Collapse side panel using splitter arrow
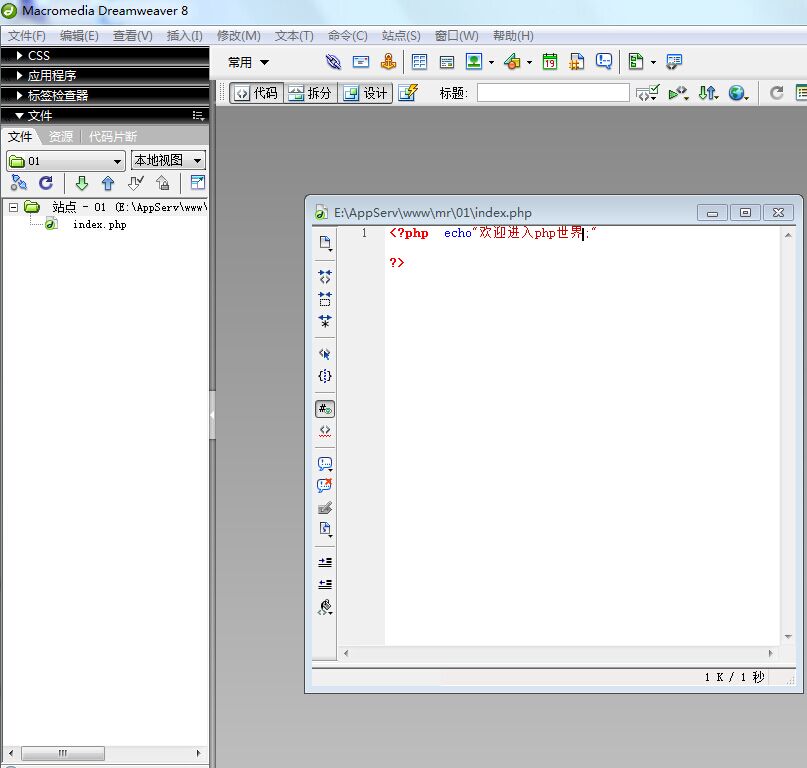Viewport: 807px width, 768px height. [x=212, y=414]
